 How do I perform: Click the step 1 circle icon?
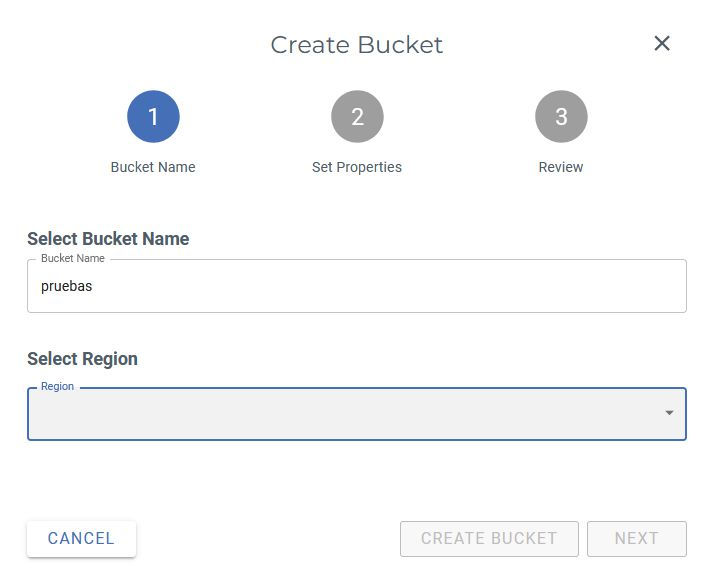point(153,117)
